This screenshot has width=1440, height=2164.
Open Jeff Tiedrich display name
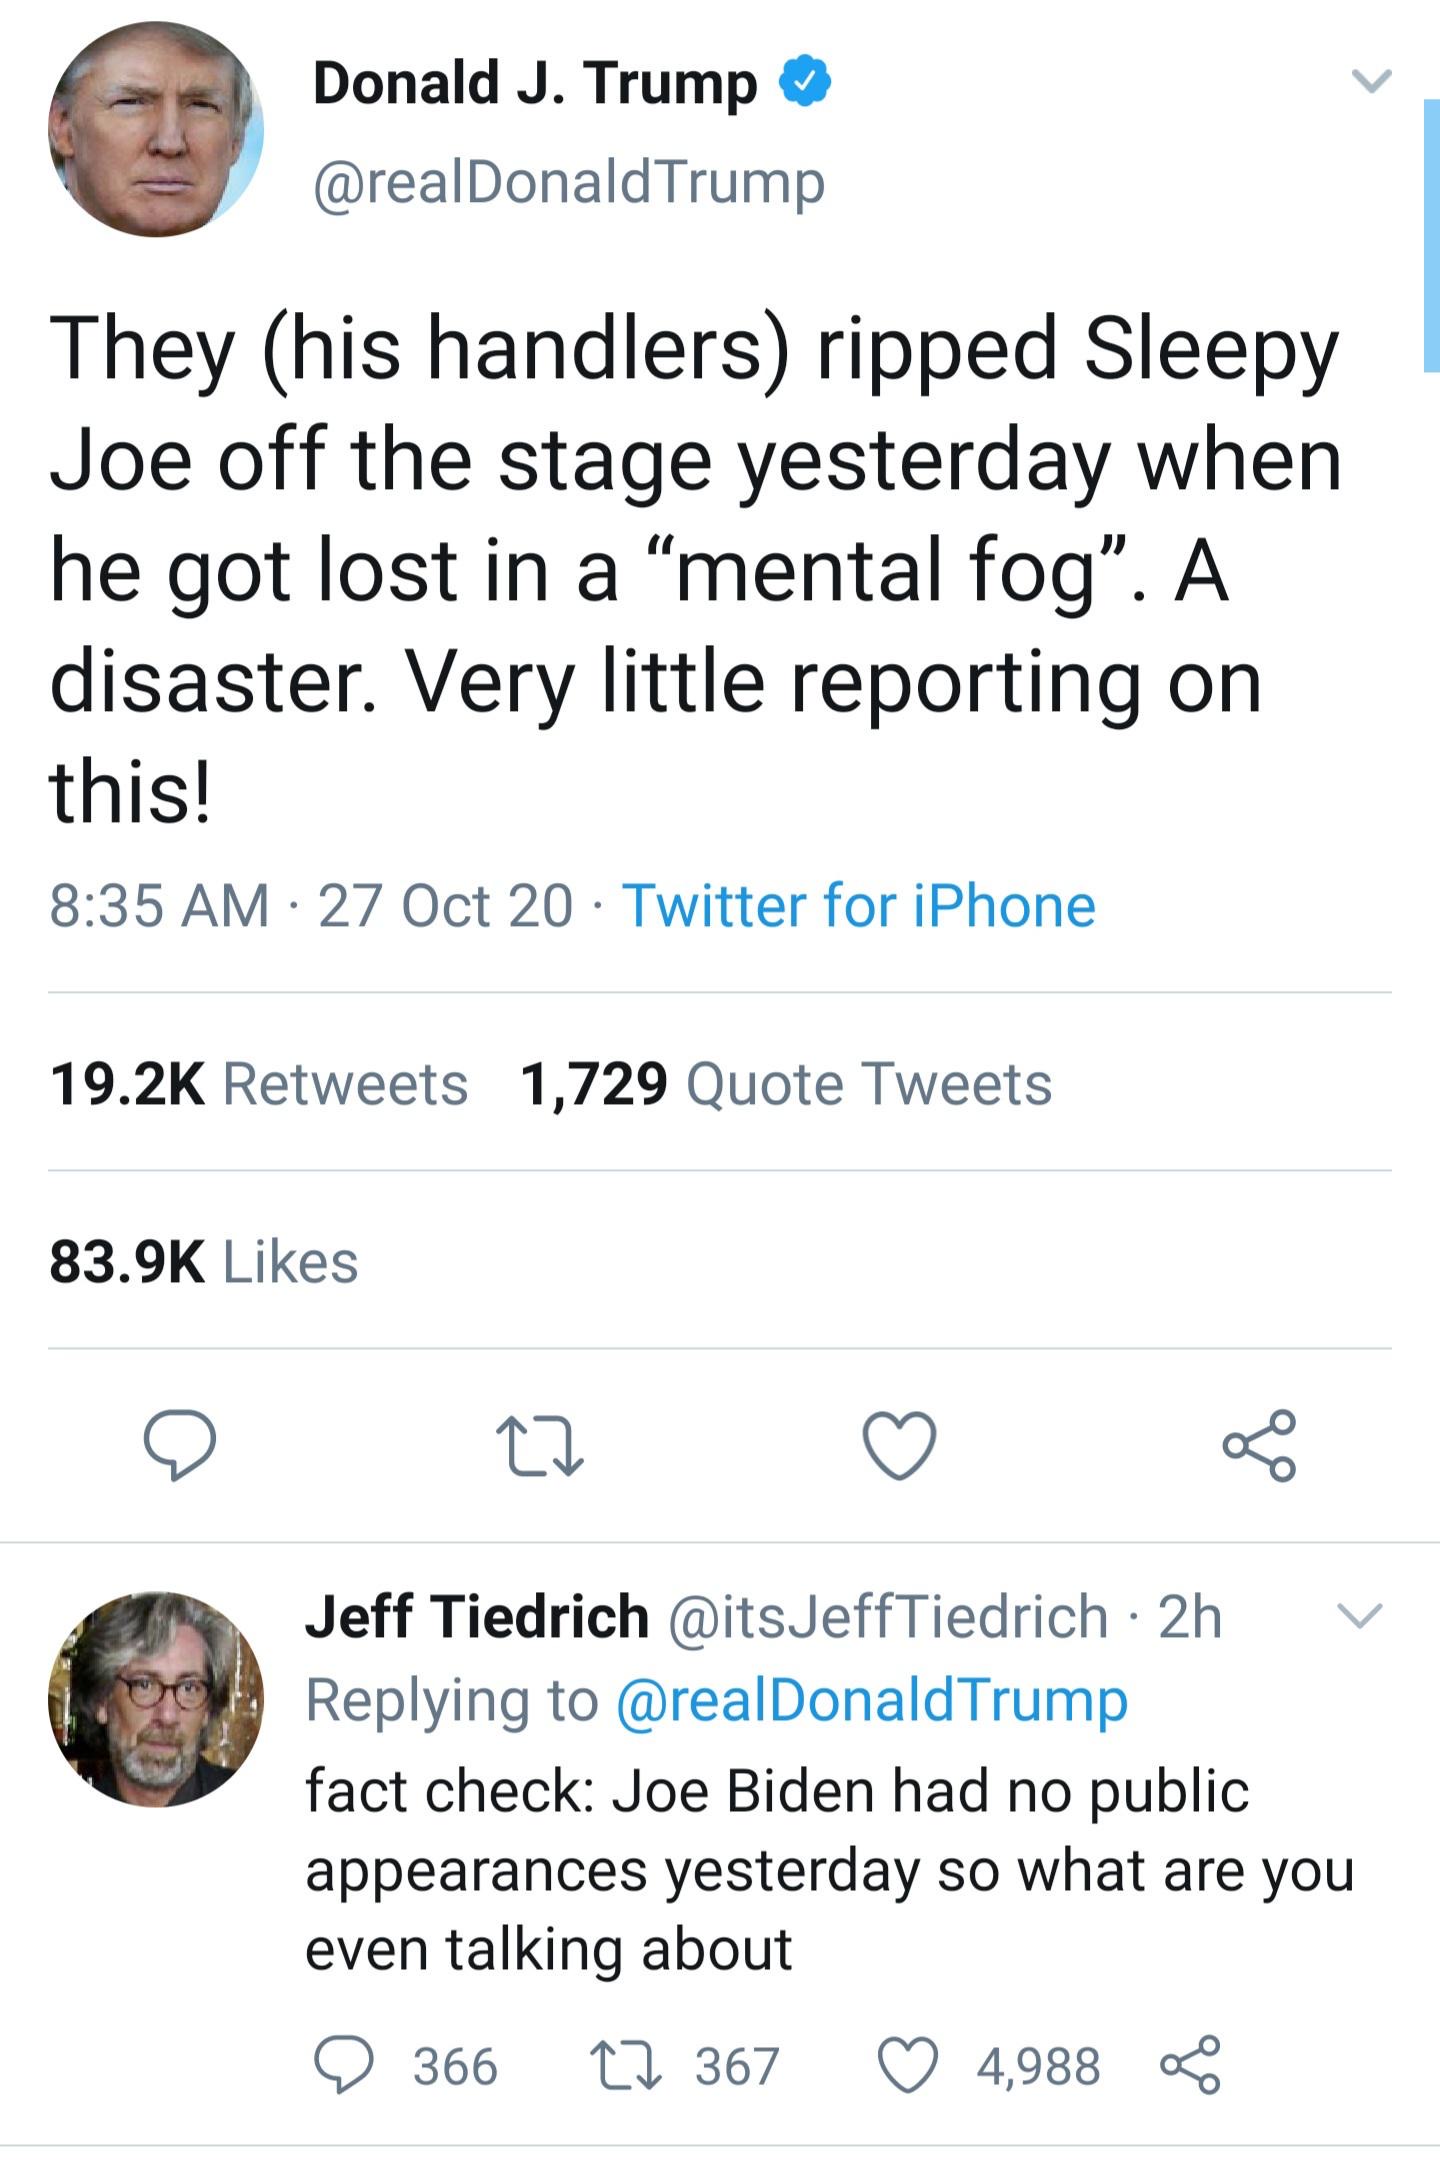point(477,1617)
